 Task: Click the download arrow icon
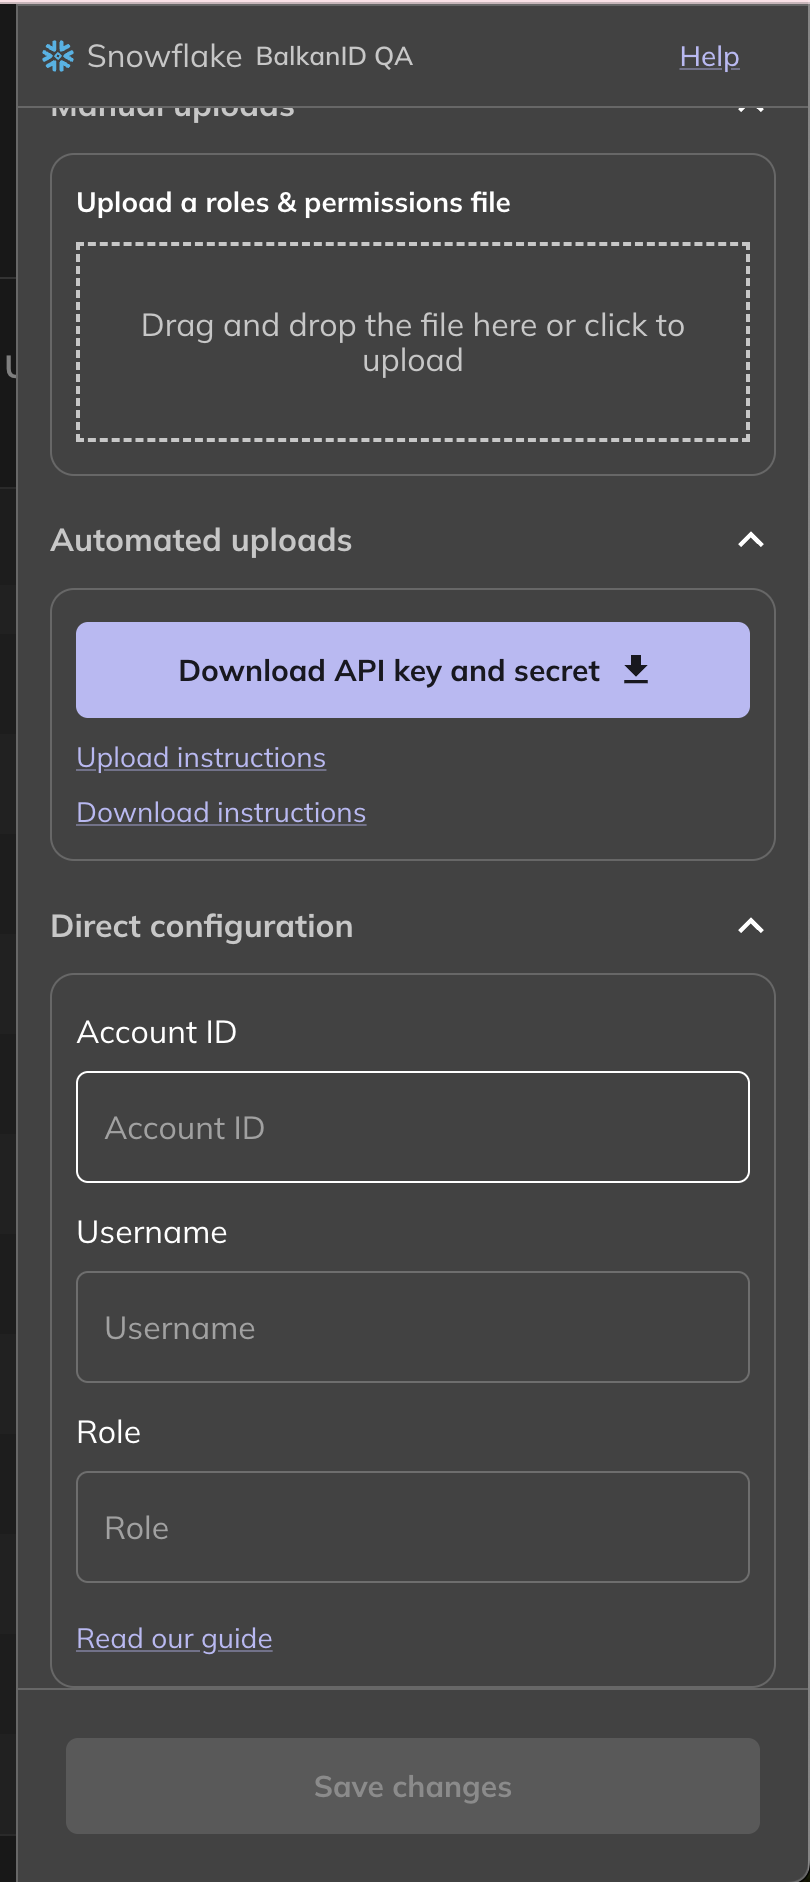click(x=636, y=670)
